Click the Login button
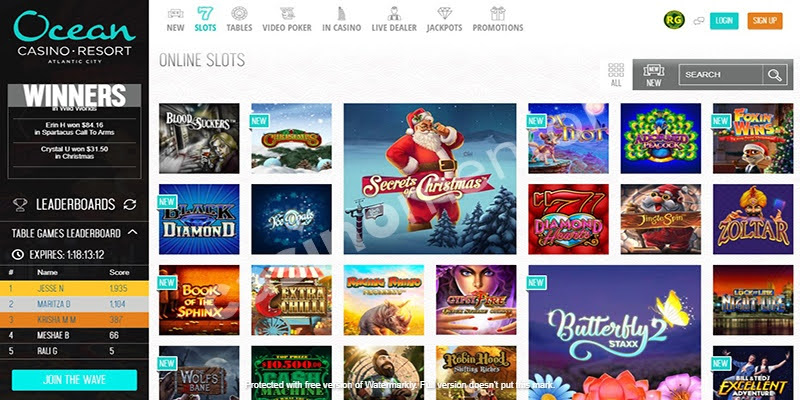The width and height of the screenshot is (800, 400). tap(724, 21)
